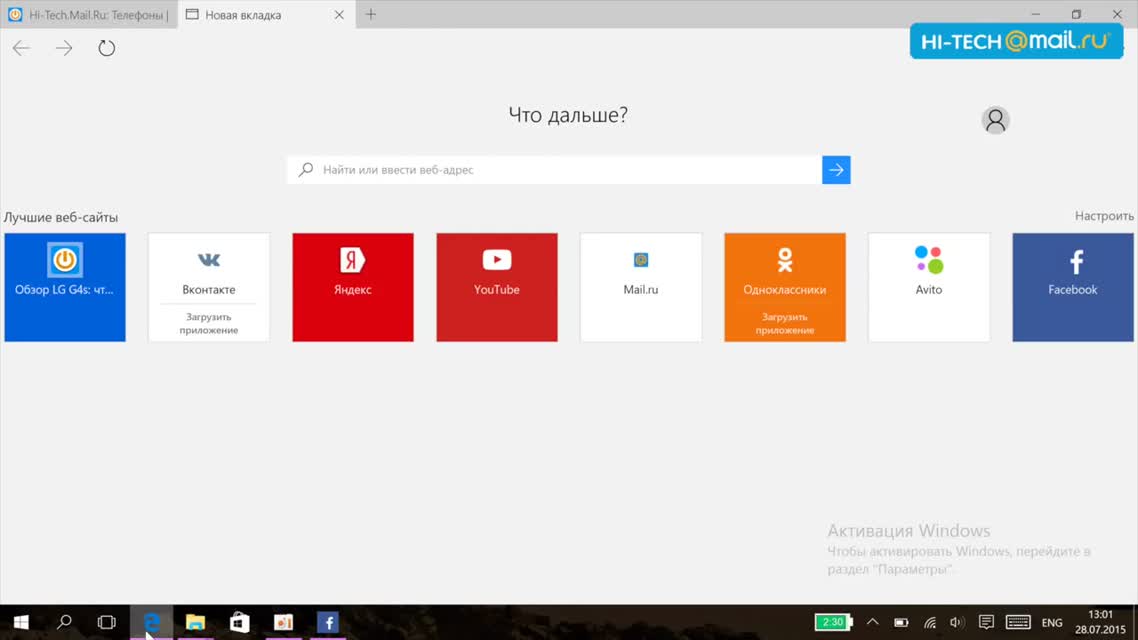Submit search with the blue arrow button
The height and width of the screenshot is (640, 1138).
[836, 170]
